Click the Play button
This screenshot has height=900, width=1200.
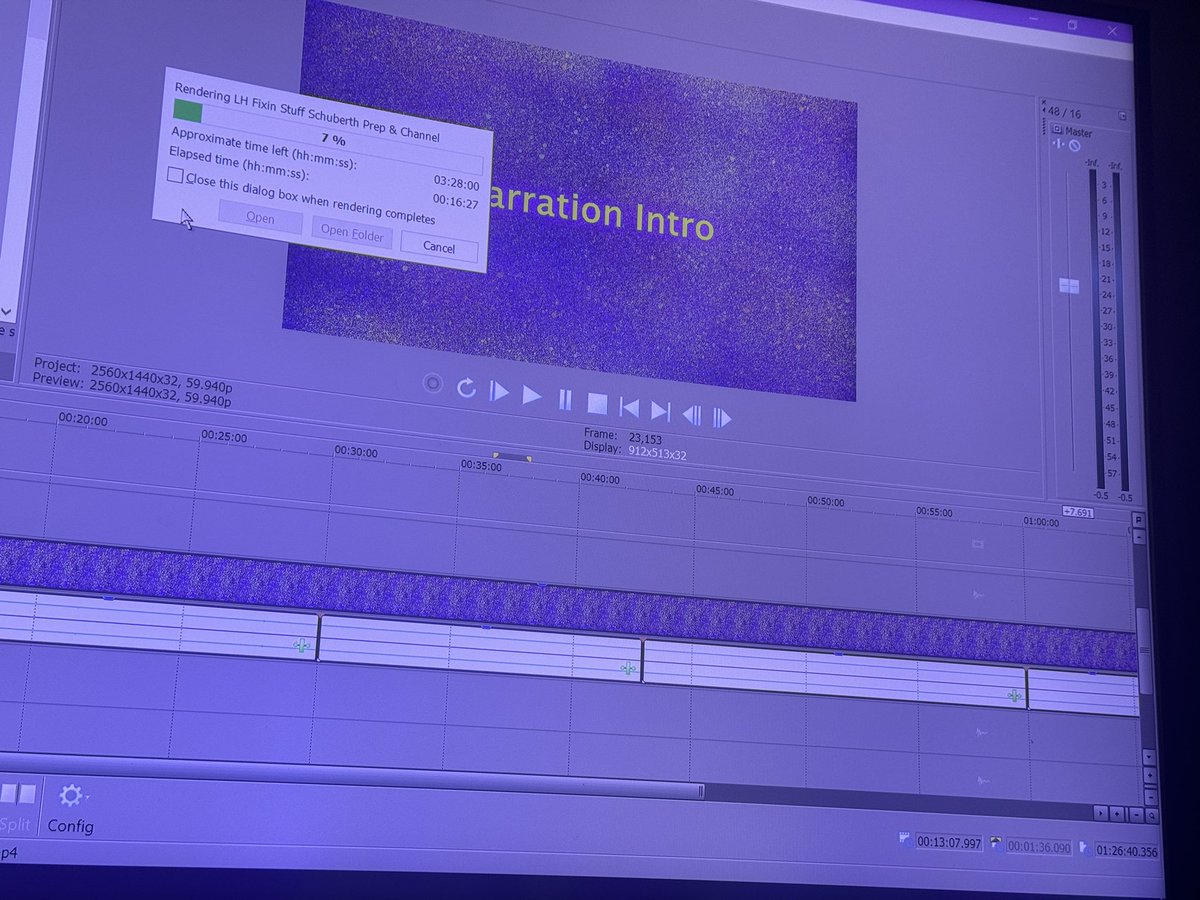tap(532, 396)
